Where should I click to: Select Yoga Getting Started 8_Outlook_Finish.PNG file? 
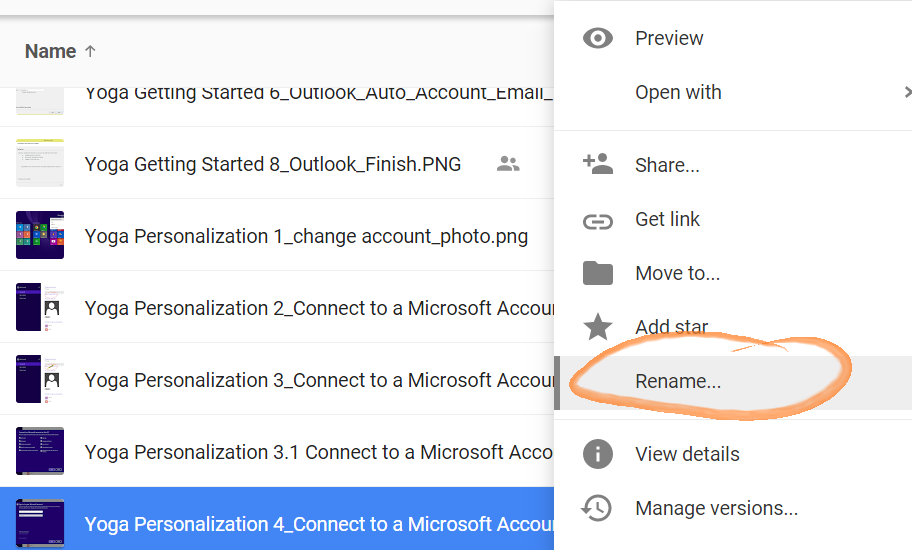[272, 164]
